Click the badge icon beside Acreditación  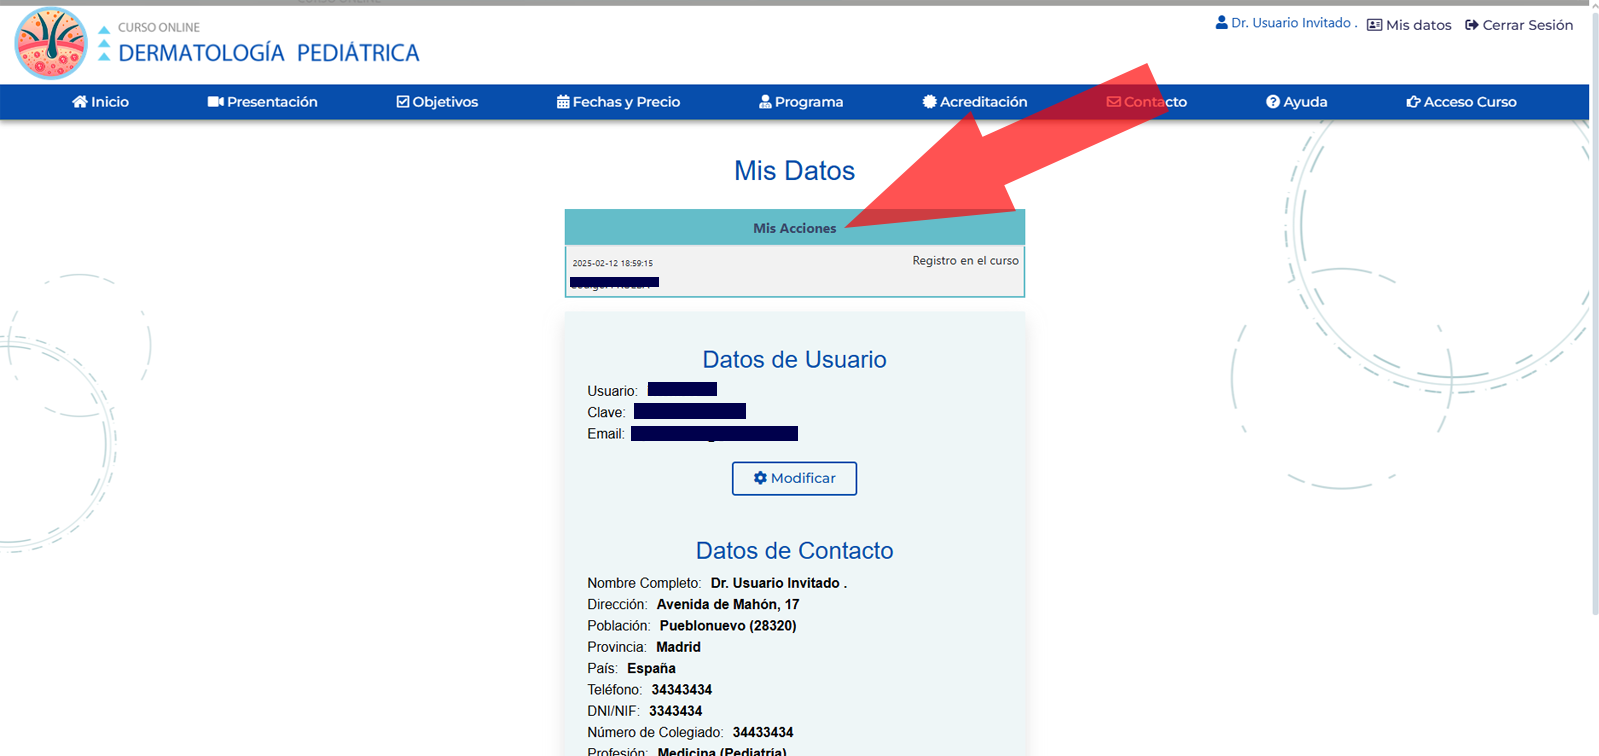pos(929,102)
